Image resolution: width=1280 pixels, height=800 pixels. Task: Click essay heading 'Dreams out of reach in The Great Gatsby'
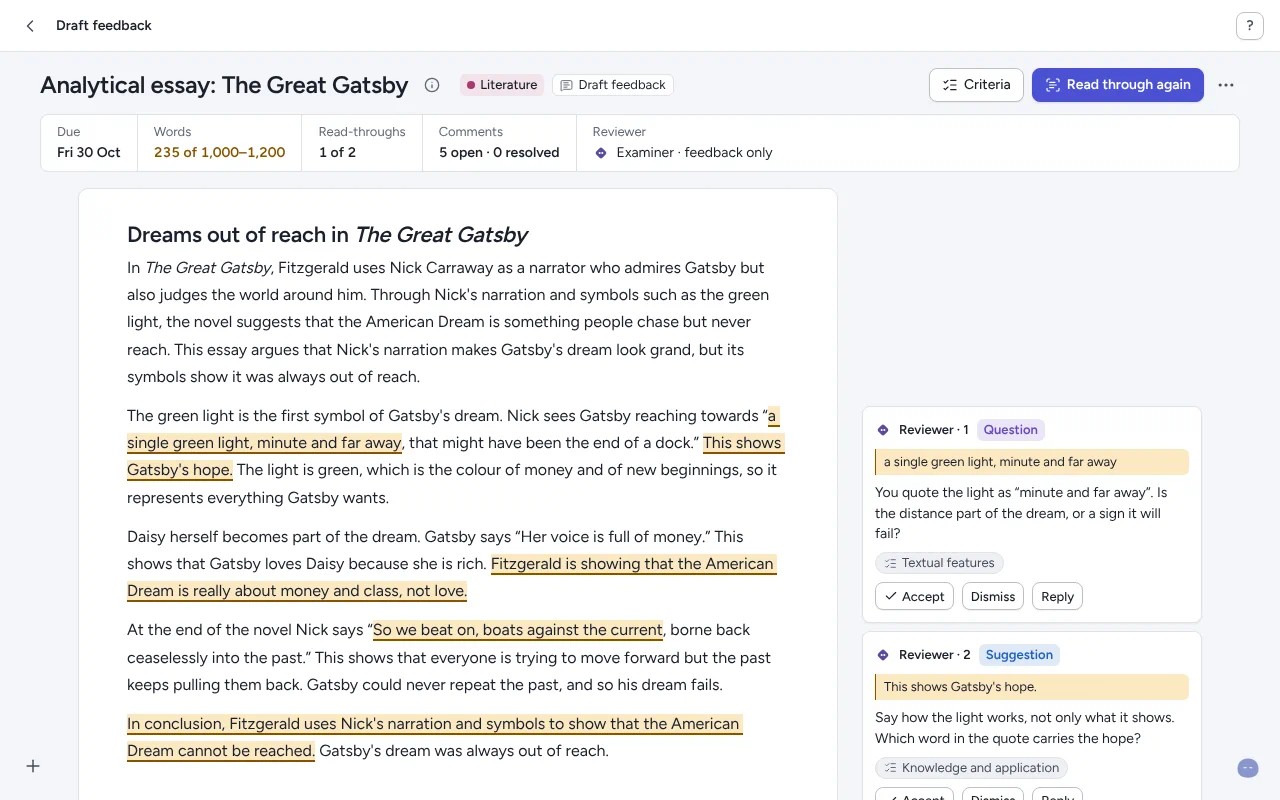point(327,235)
